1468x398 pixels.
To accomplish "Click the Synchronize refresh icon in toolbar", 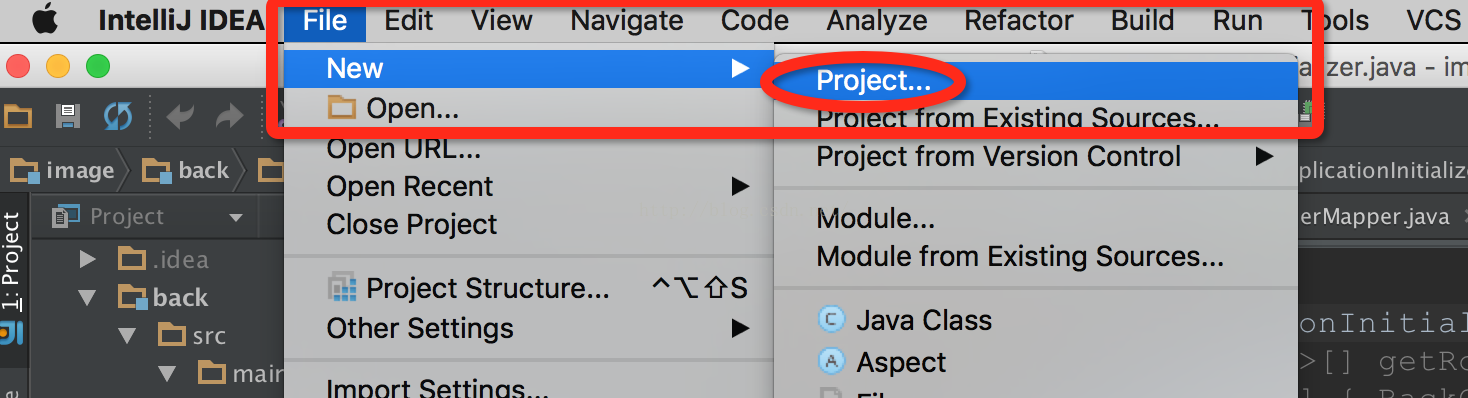I will (118, 116).
